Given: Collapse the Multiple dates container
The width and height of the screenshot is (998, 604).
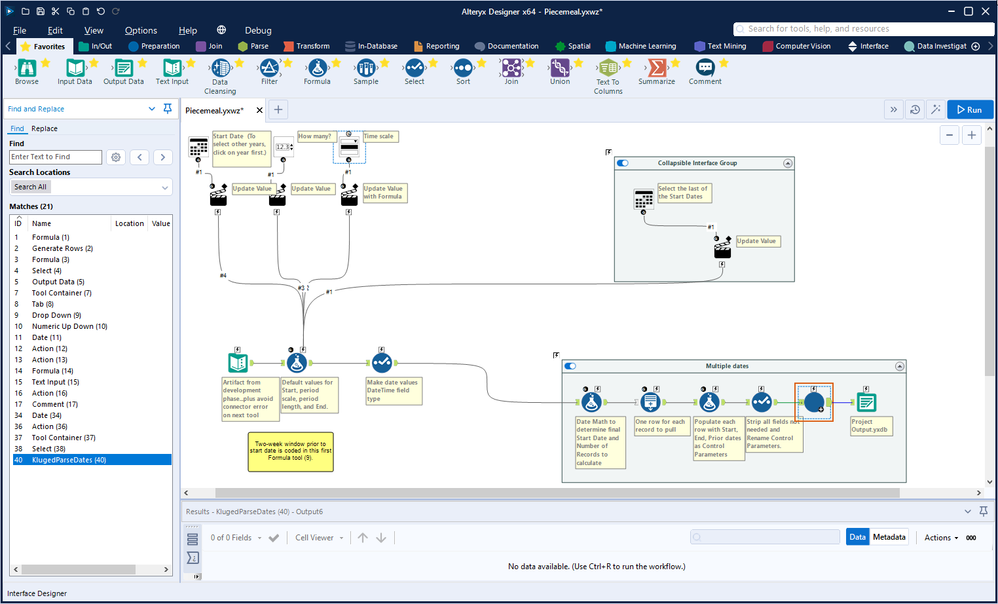Looking at the screenshot, I should point(899,366).
